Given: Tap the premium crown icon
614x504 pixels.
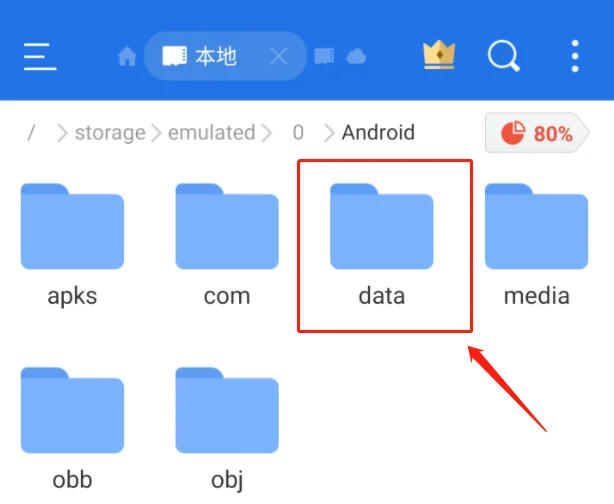Looking at the screenshot, I should [x=439, y=56].
